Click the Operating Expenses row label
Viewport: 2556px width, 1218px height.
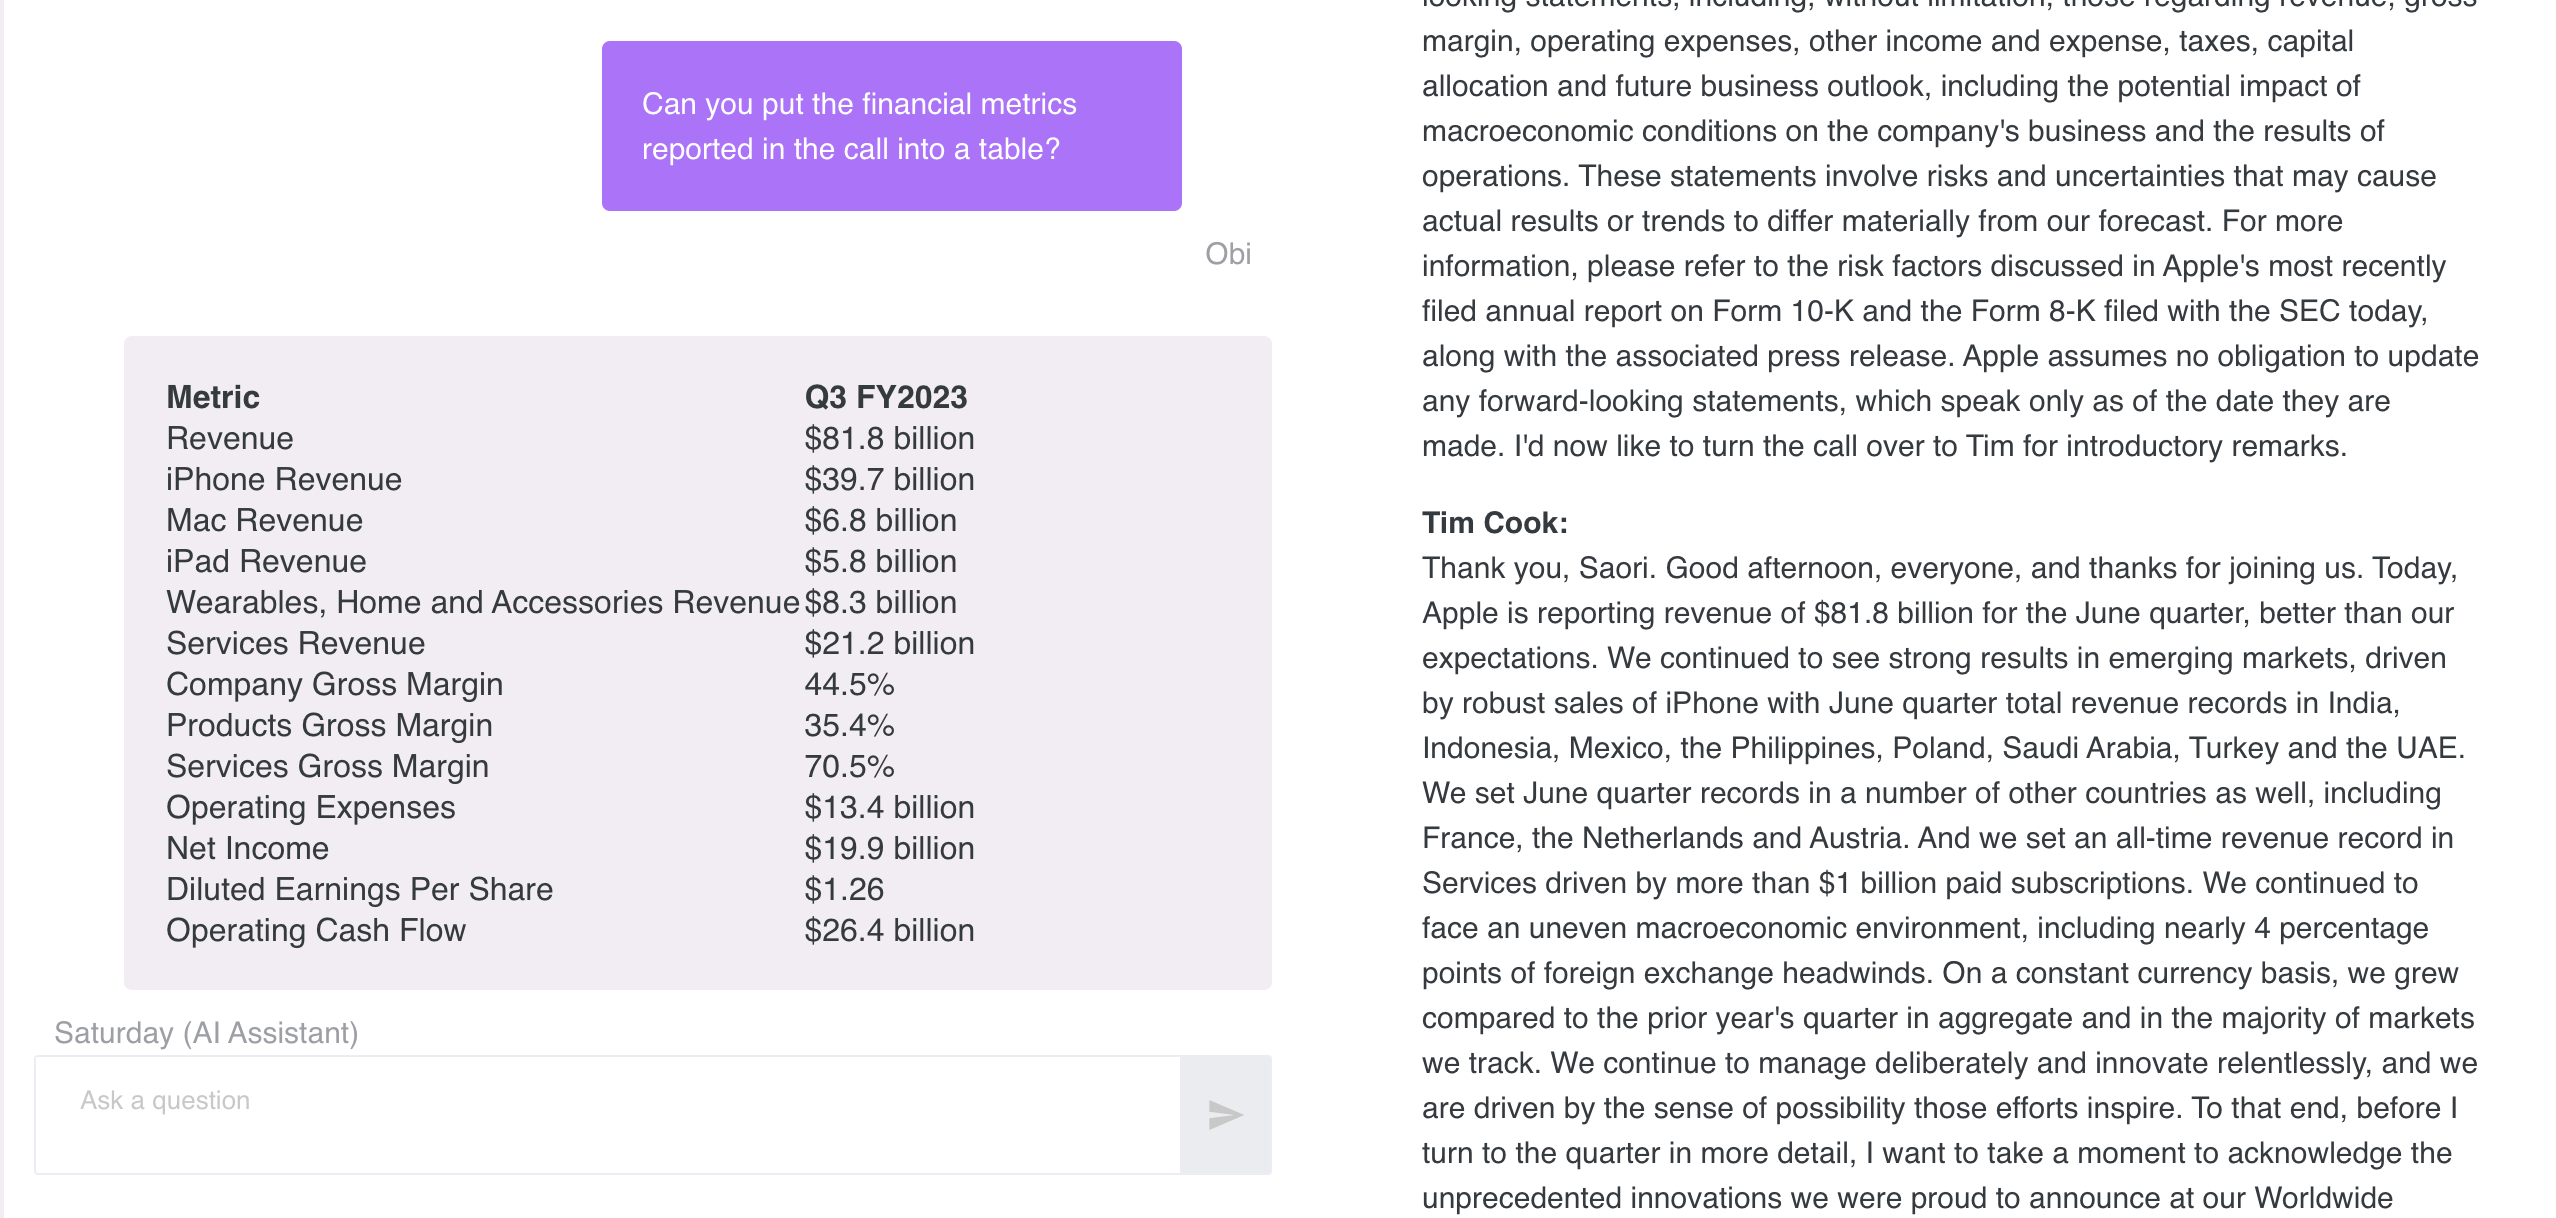[x=311, y=807]
